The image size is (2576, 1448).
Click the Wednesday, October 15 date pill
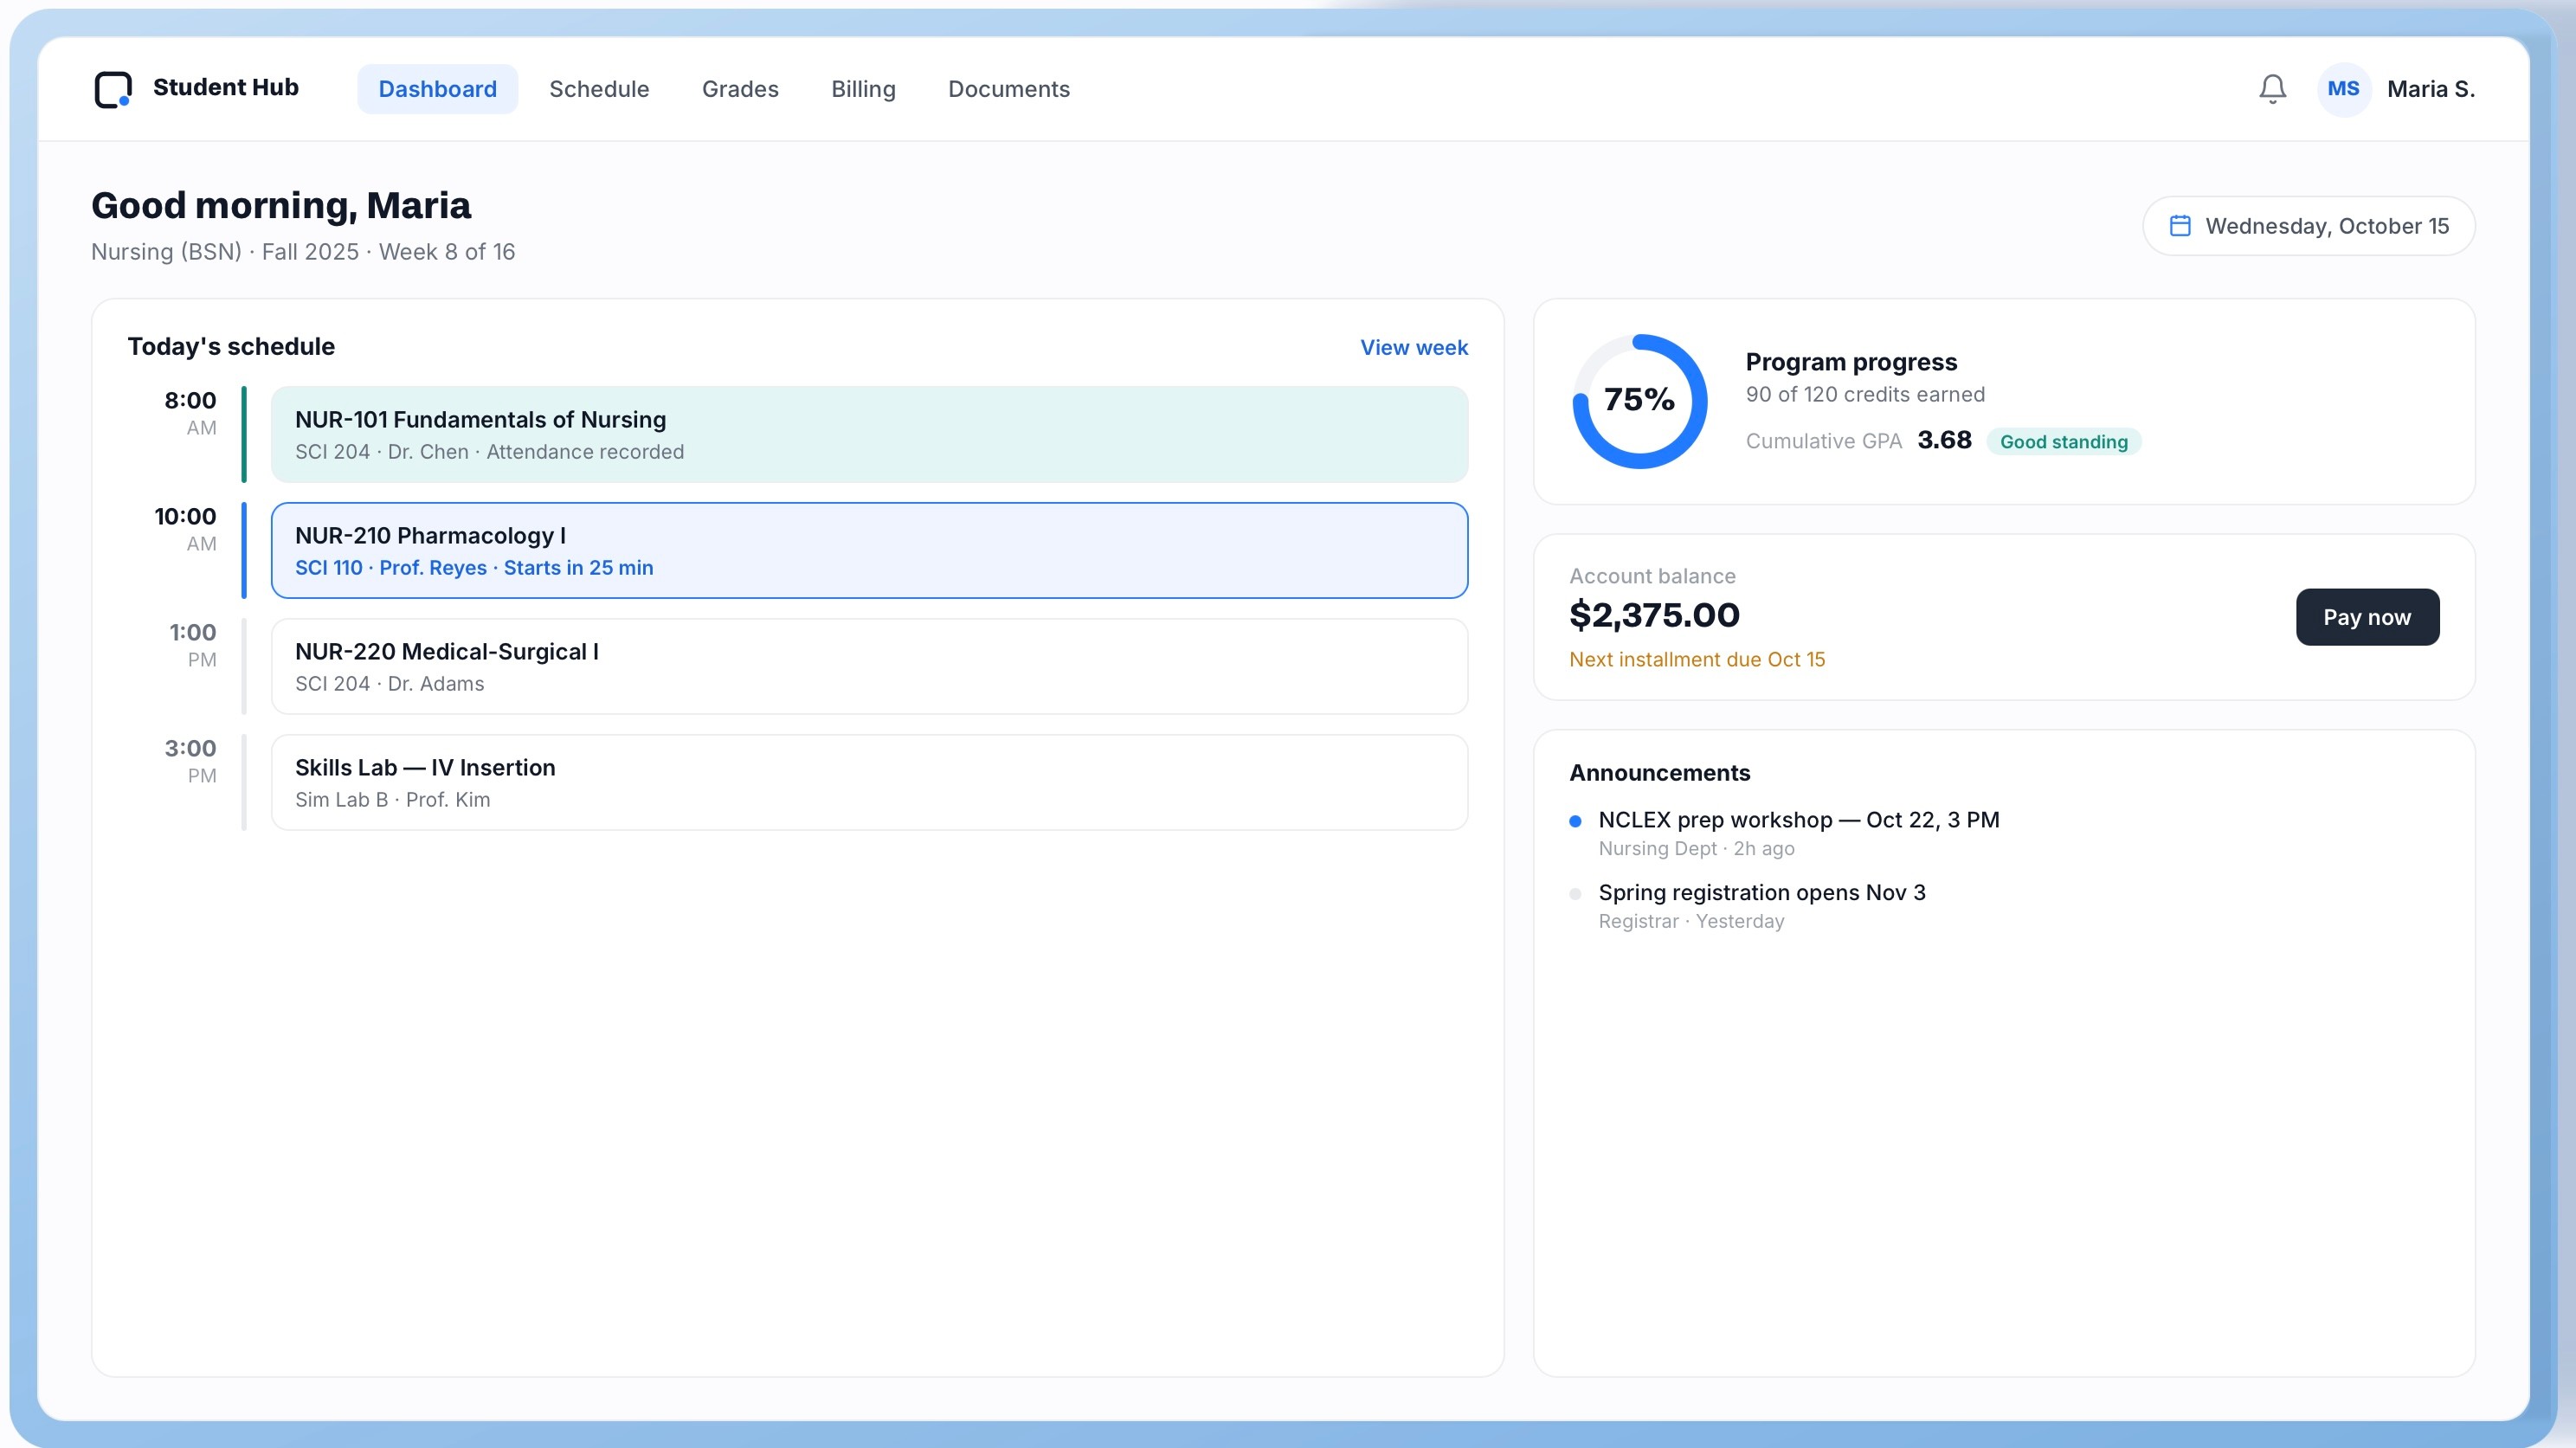(x=2308, y=226)
